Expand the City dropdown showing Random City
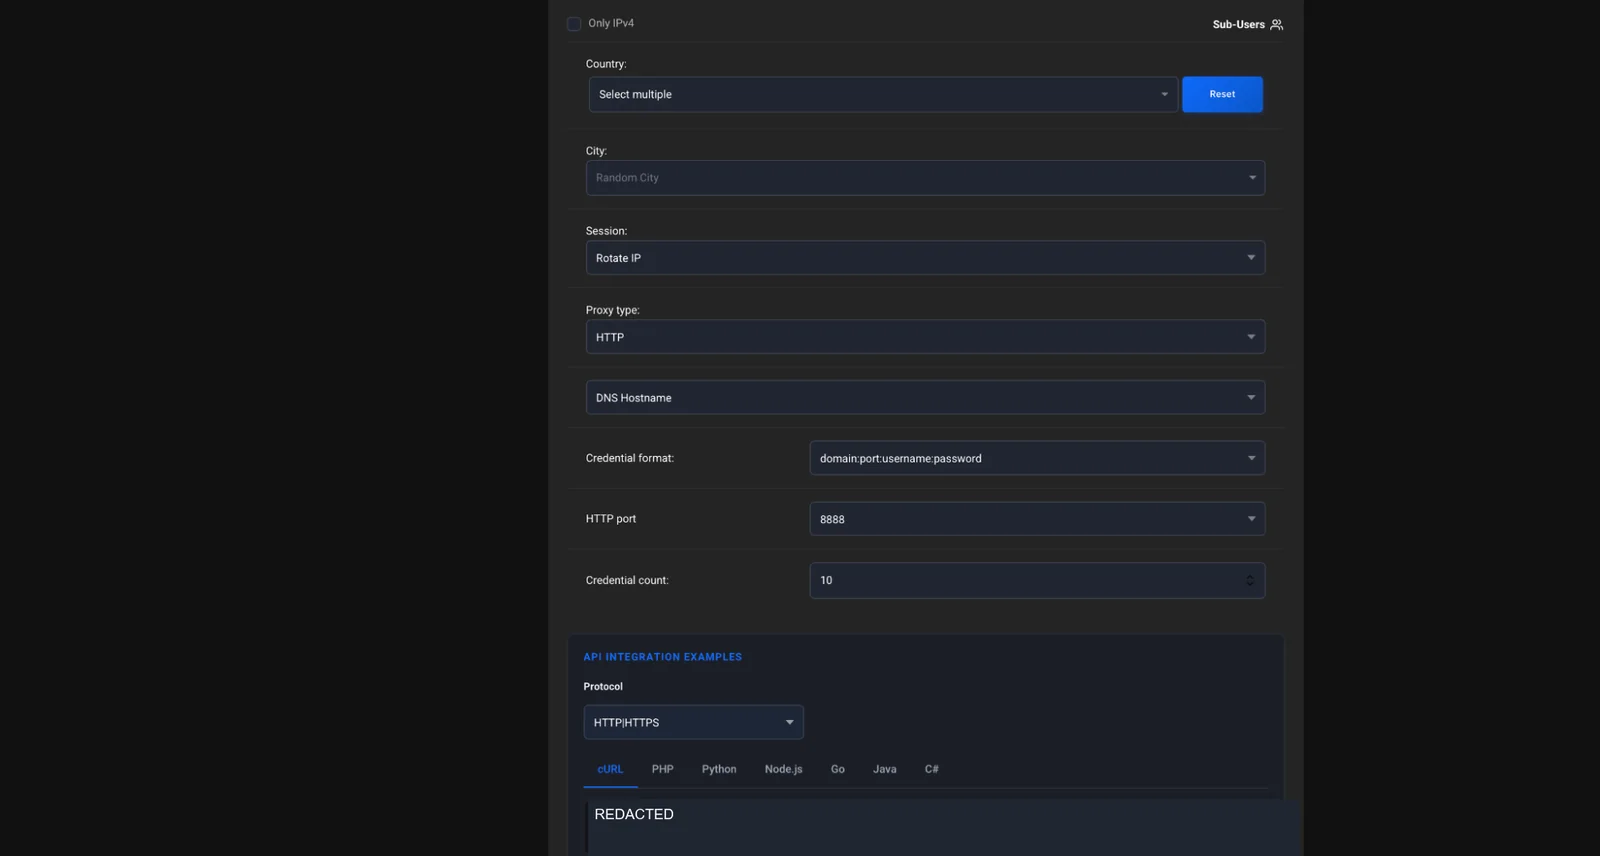1600x856 pixels. coord(925,178)
